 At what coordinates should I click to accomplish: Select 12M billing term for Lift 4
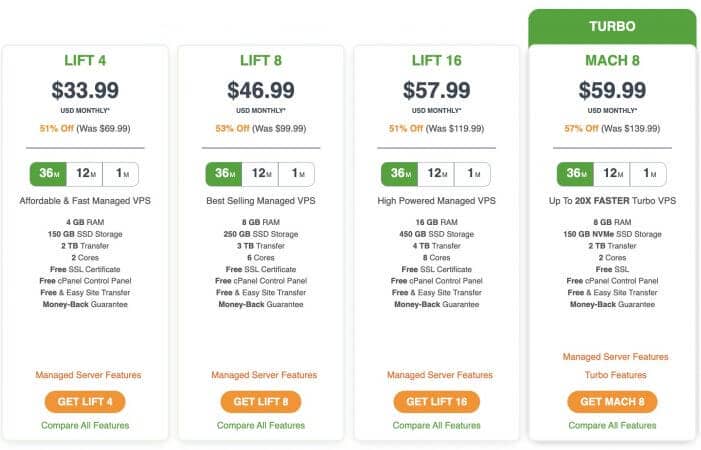[x=84, y=174]
